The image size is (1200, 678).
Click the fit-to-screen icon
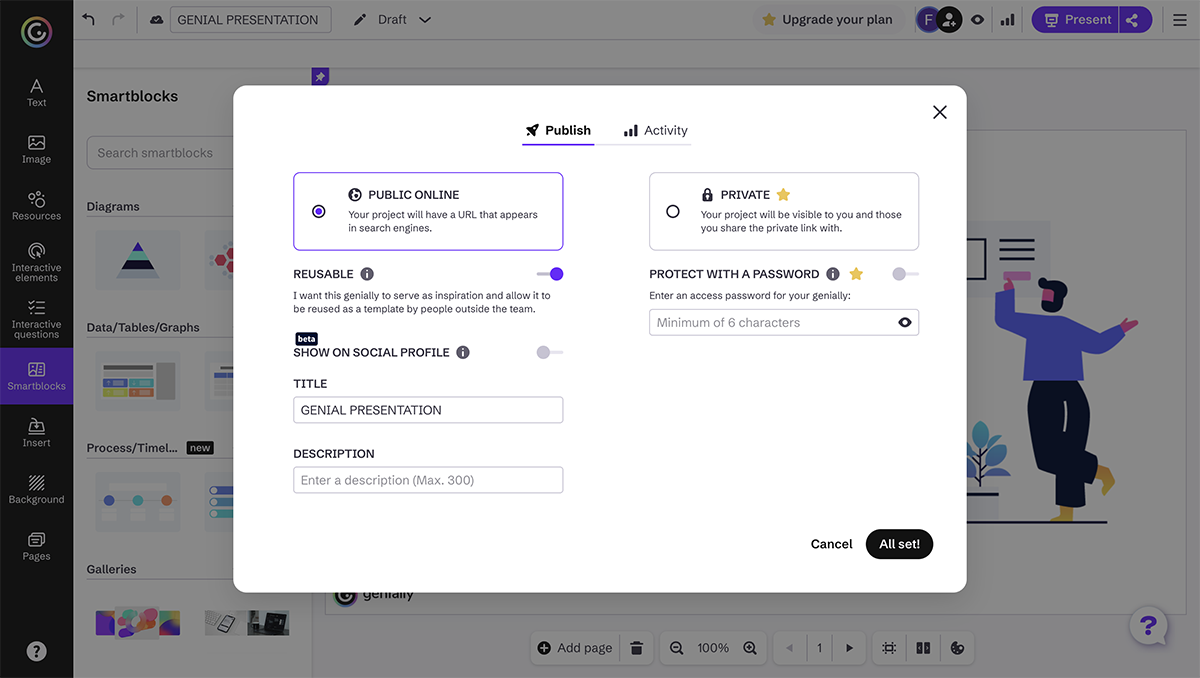889,648
